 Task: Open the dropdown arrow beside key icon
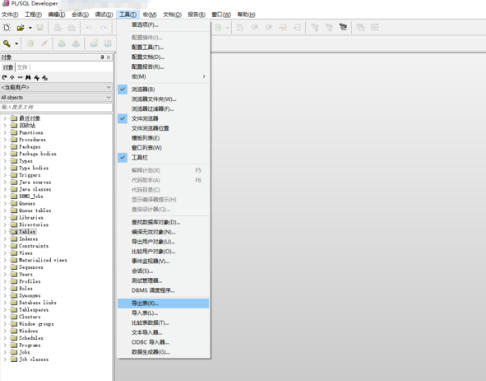click(16, 44)
